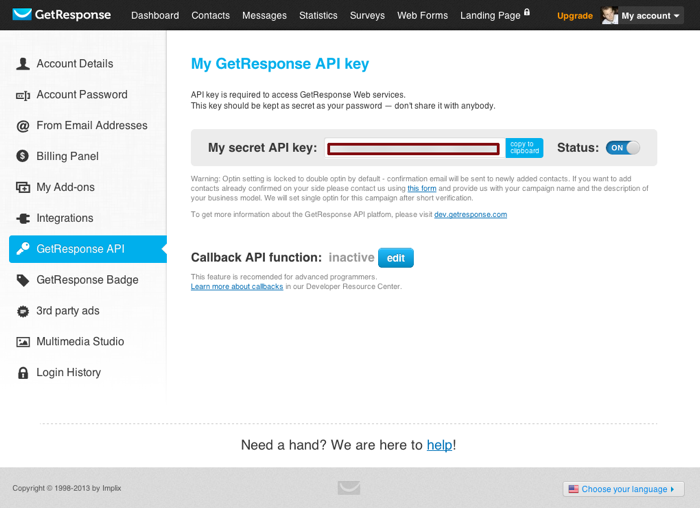Click edit for Callback API function

pyautogui.click(x=396, y=258)
